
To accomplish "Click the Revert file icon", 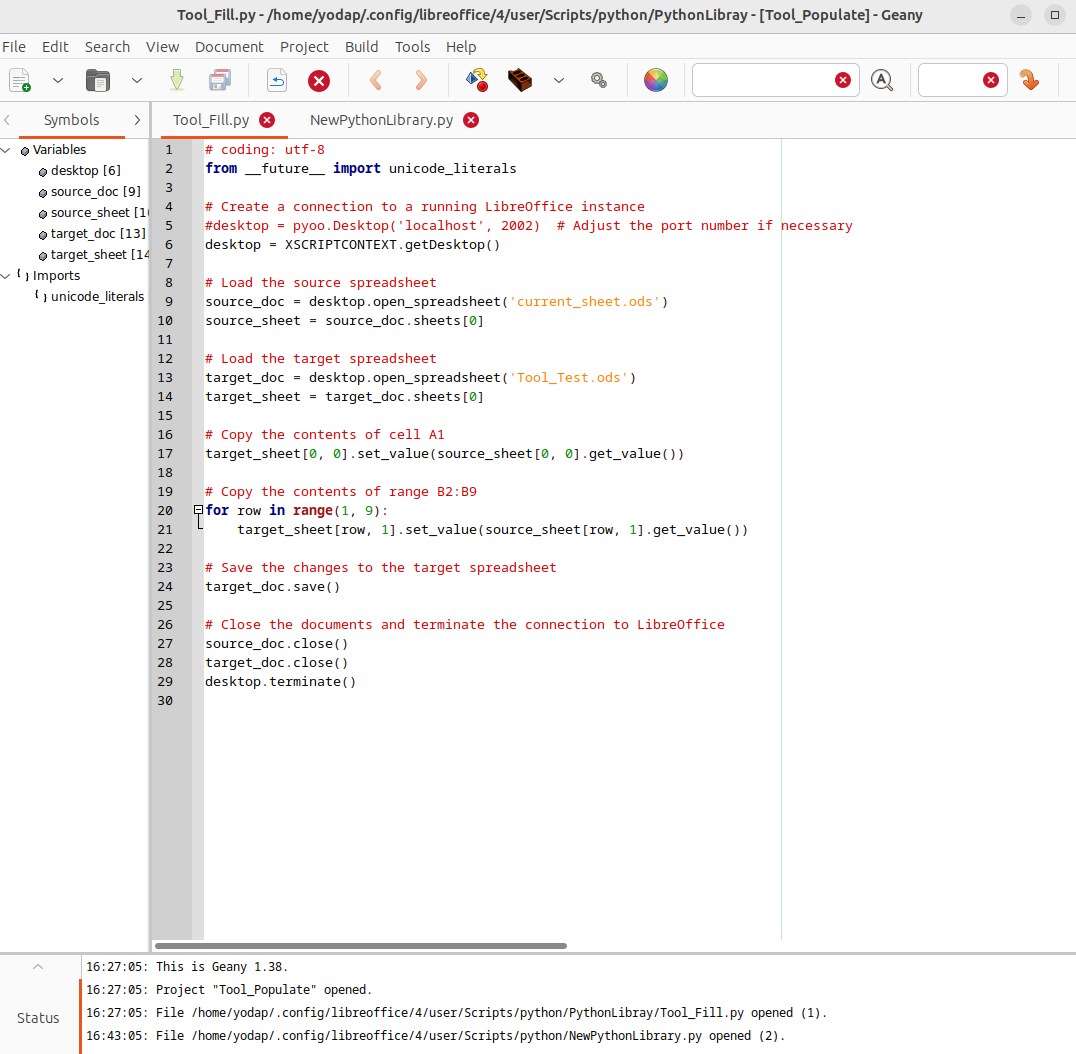I will 277,81.
